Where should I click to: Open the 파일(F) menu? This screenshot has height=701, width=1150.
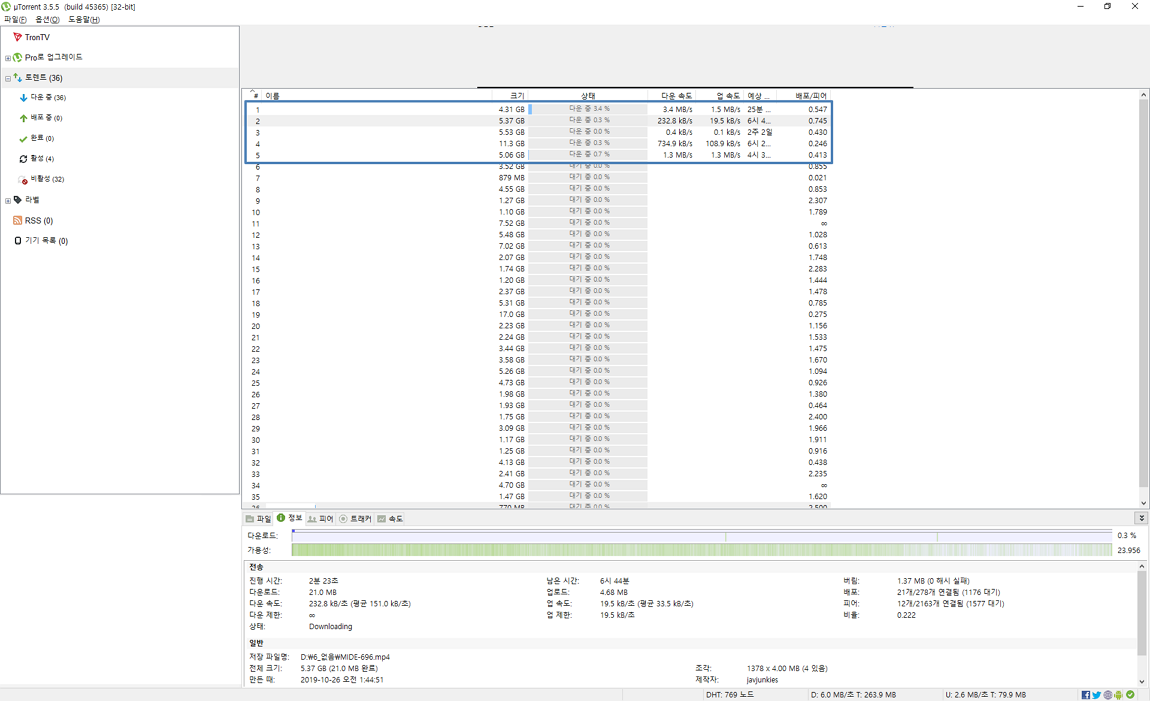[x=15, y=20]
